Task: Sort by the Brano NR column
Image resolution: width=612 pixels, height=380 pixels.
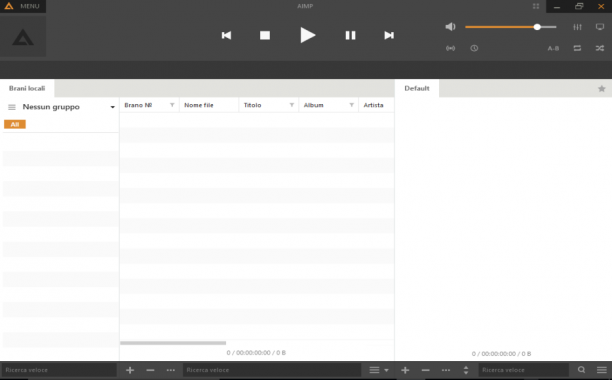Action: pos(138,105)
